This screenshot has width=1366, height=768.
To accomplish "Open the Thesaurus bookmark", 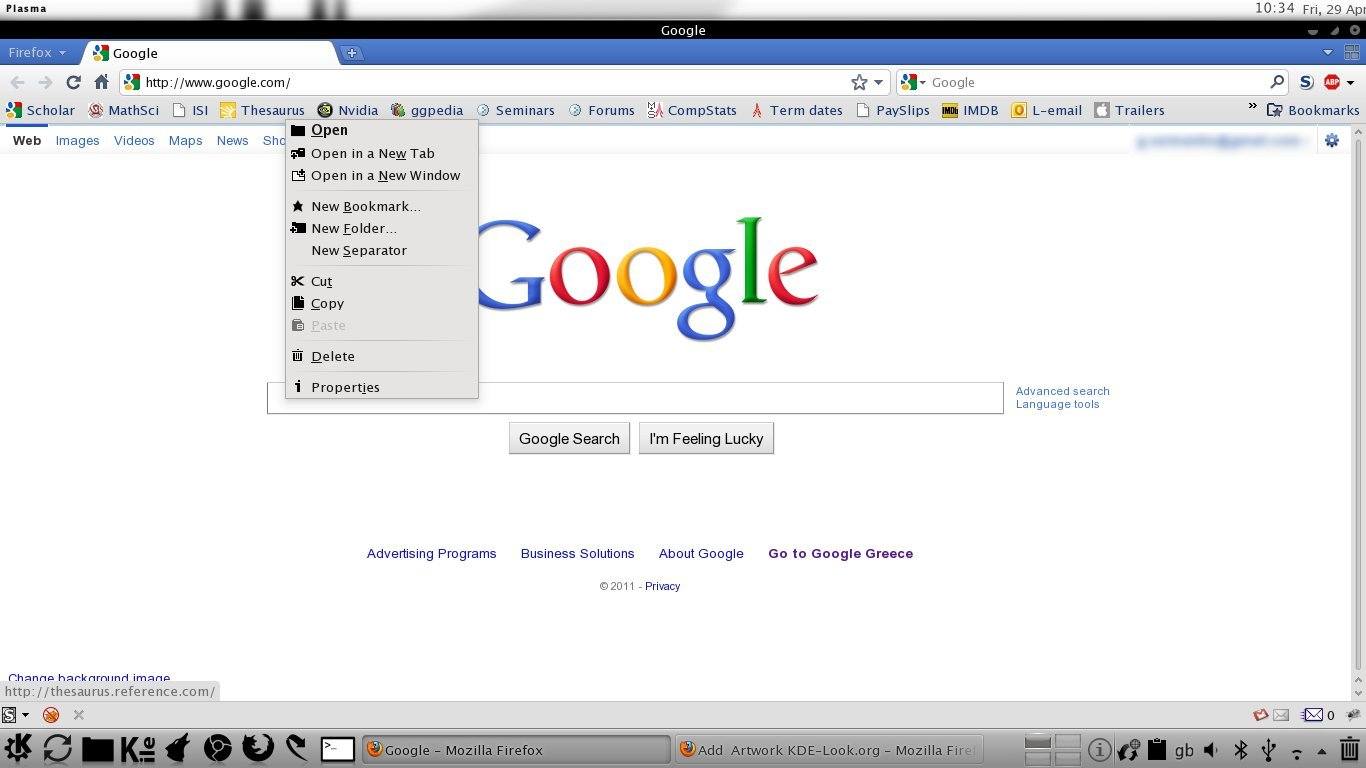I will click(262, 110).
